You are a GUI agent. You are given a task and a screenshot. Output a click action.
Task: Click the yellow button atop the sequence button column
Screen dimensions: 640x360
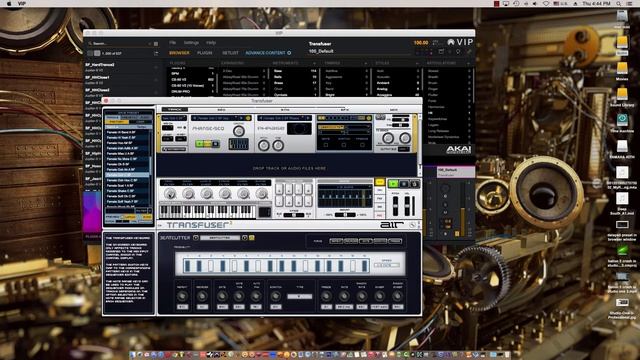click(x=380, y=182)
